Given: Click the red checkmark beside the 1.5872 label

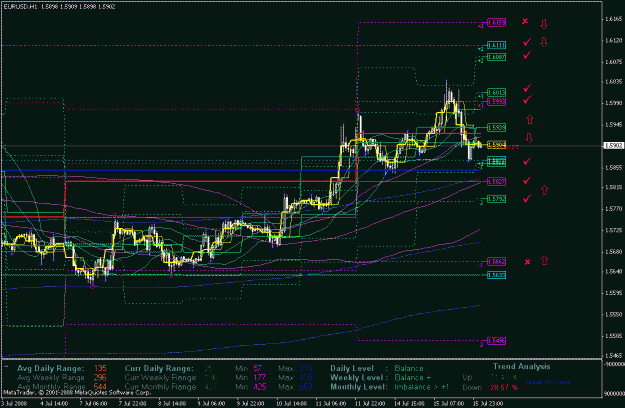Looking at the screenshot, I should [x=527, y=161].
